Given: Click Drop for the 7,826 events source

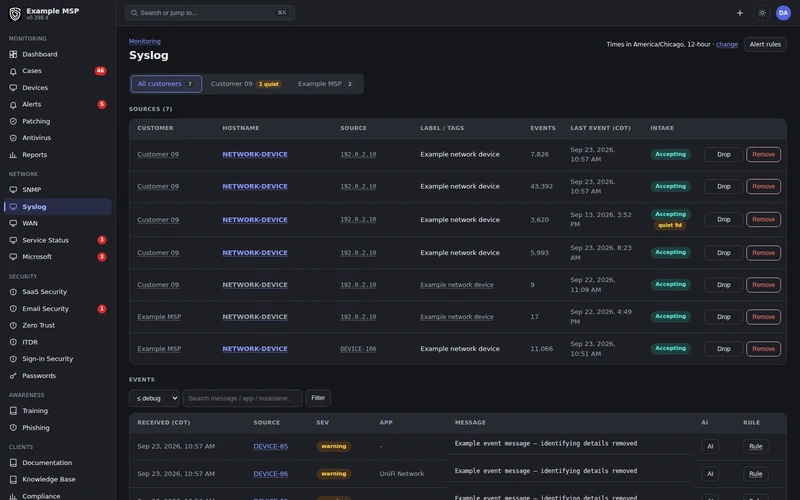Looking at the screenshot, I should tap(723, 155).
